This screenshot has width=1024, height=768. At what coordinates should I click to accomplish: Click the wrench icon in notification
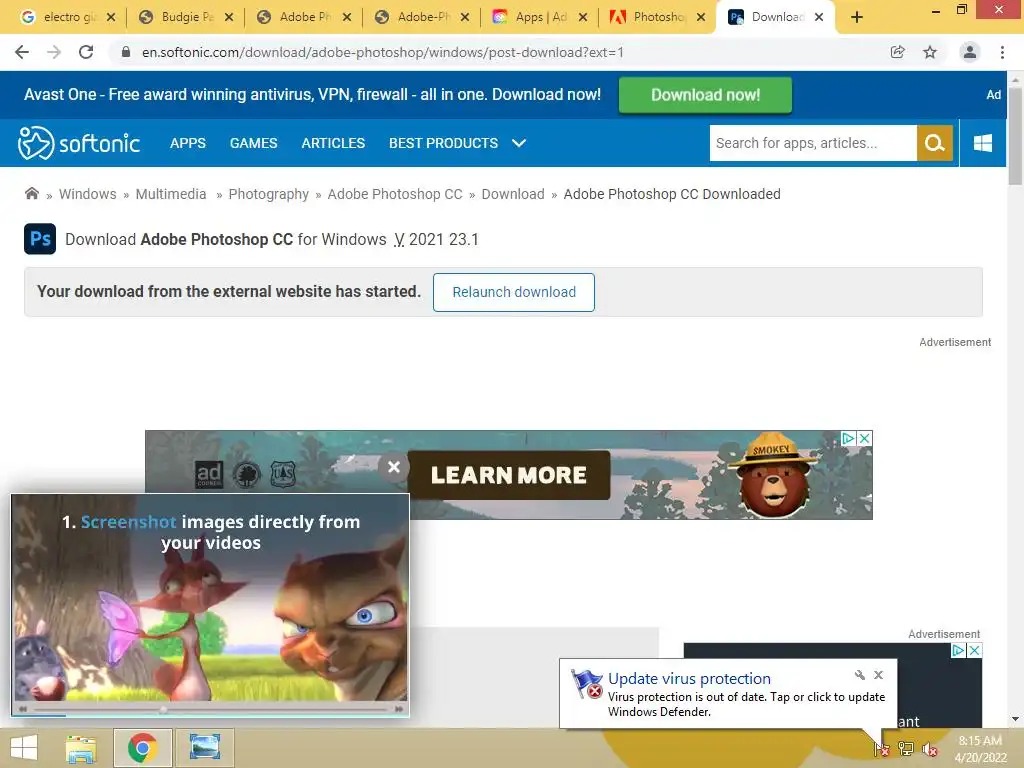[x=859, y=675]
